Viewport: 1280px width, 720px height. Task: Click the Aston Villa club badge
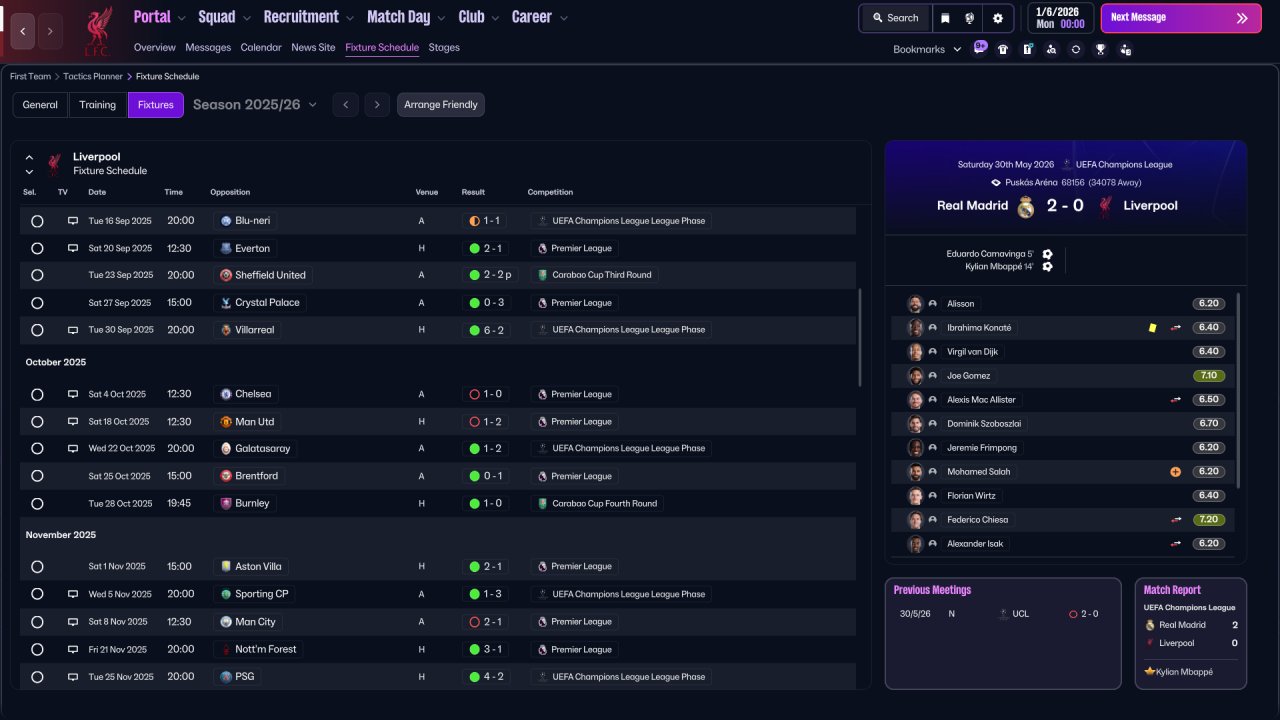tap(226, 567)
